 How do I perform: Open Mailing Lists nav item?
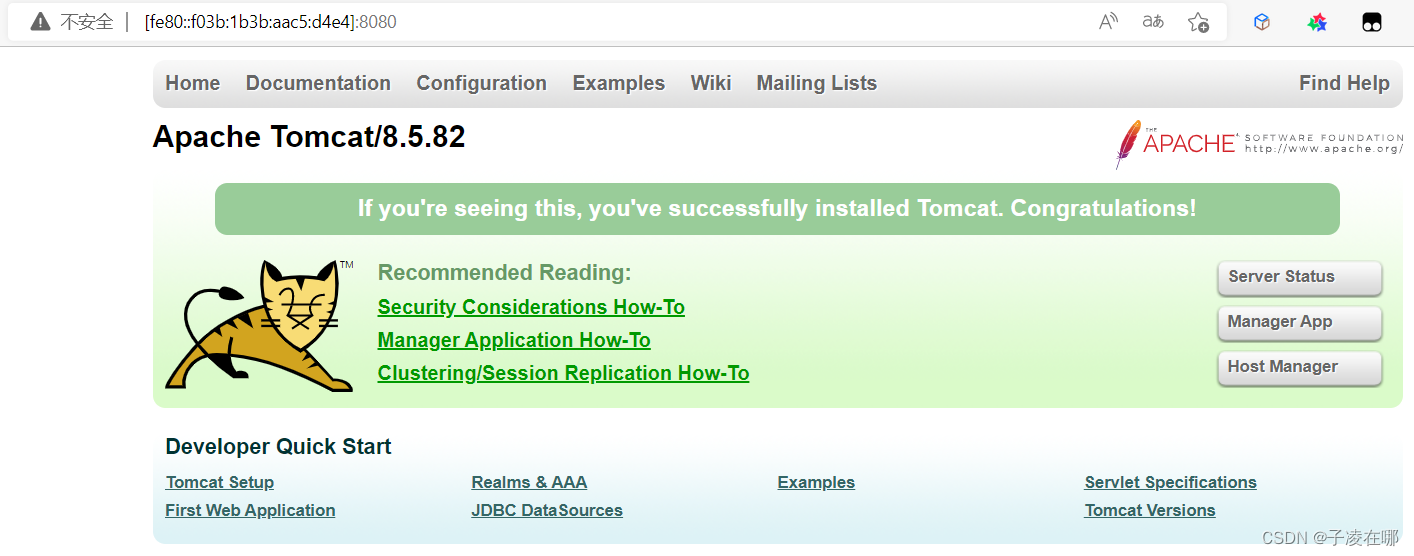(816, 83)
